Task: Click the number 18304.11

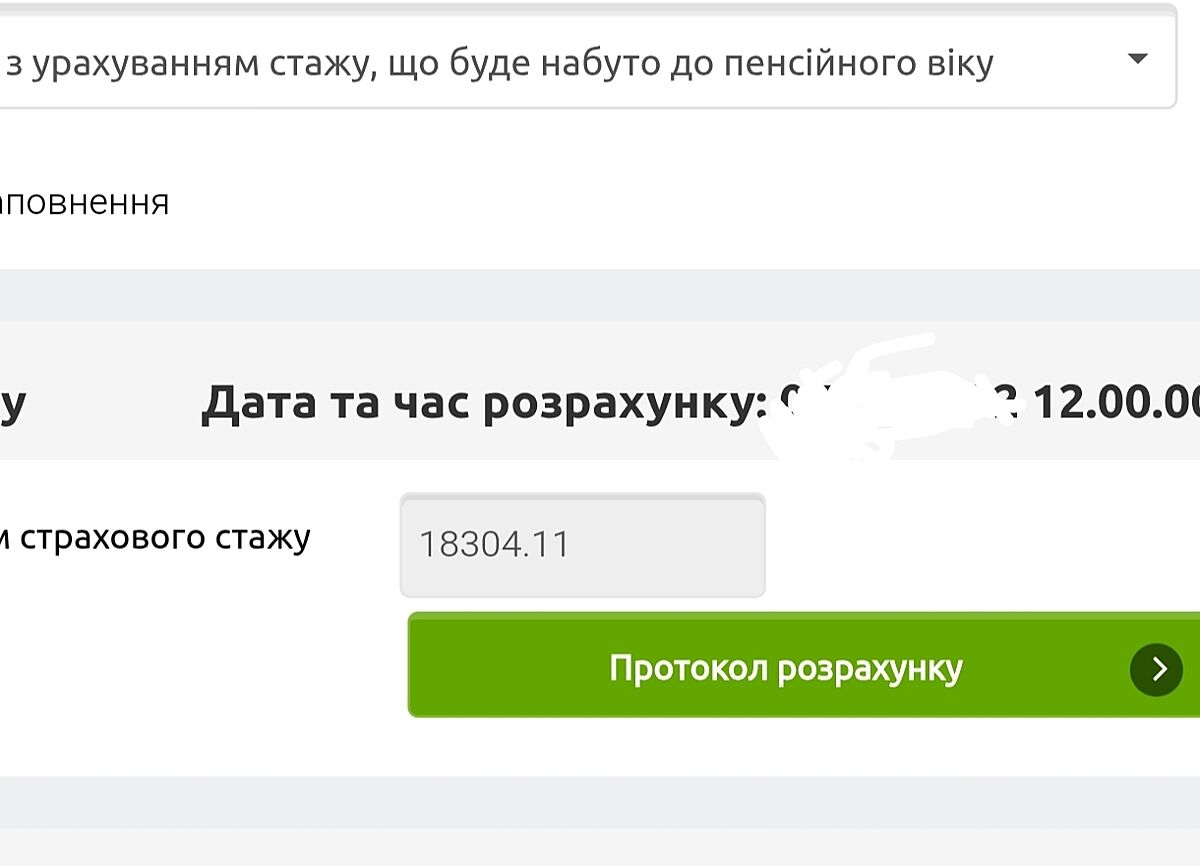Action: tap(494, 545)
